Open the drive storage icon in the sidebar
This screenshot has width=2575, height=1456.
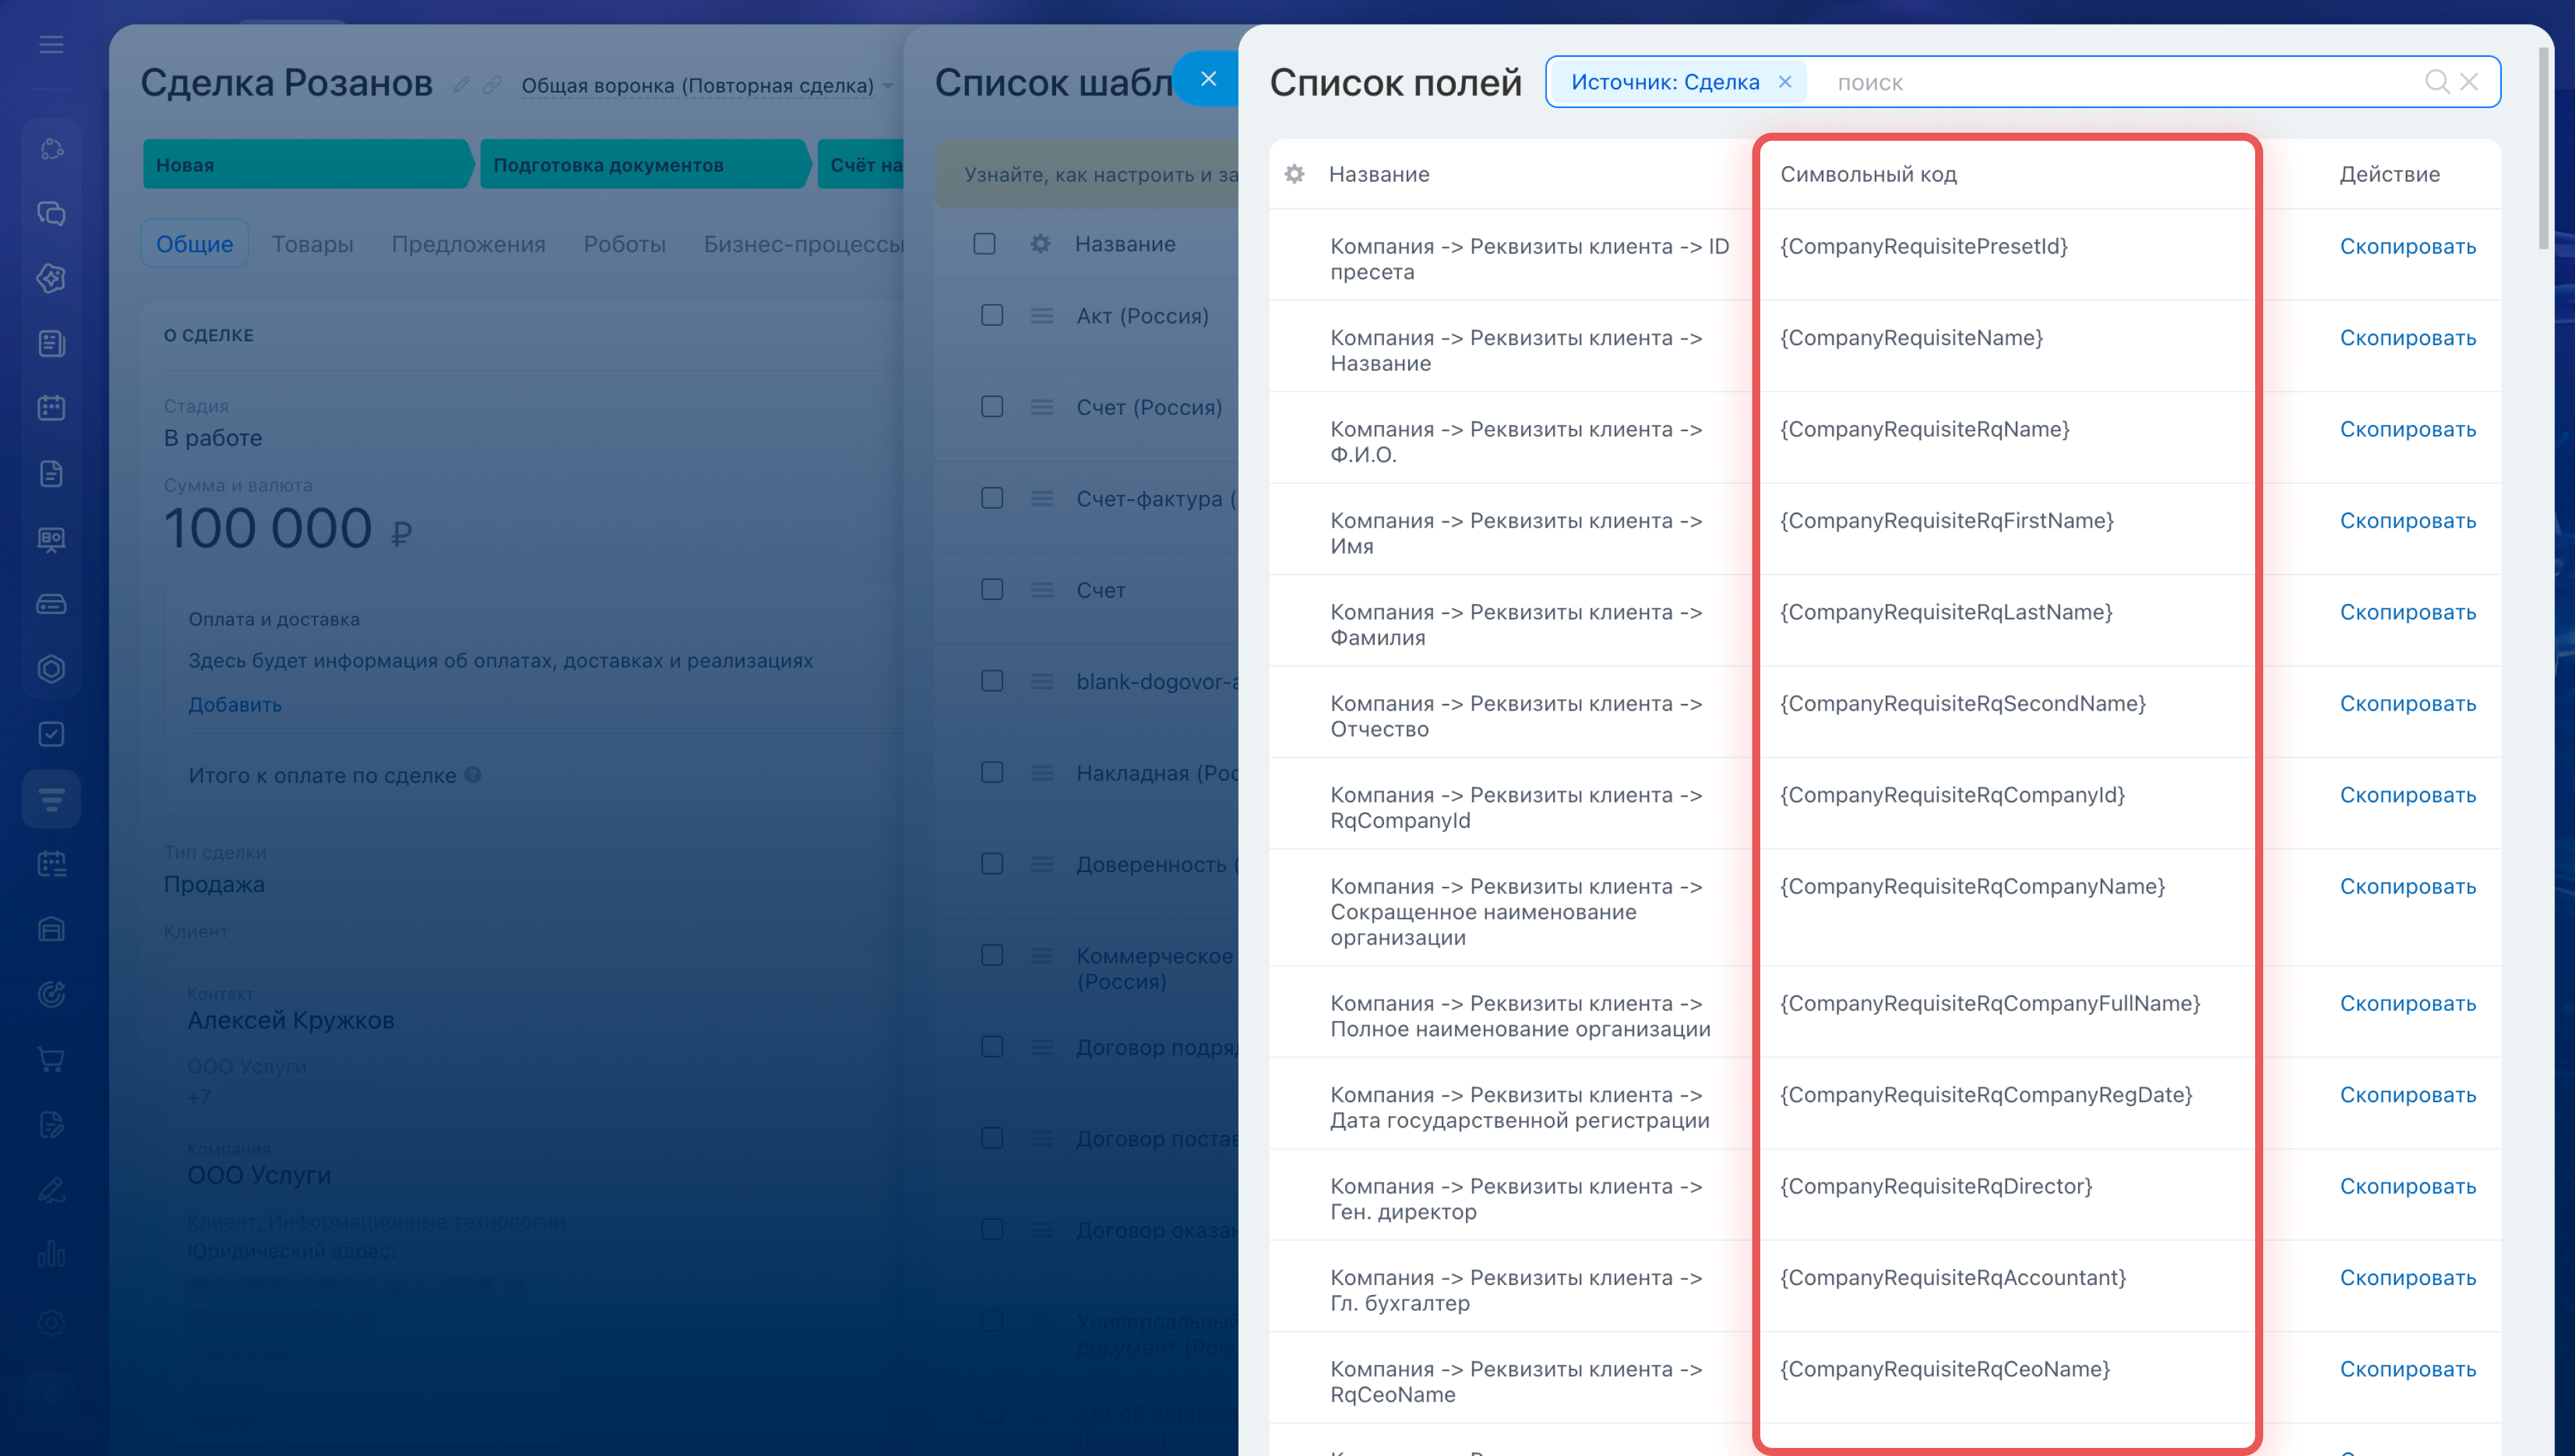51,604
